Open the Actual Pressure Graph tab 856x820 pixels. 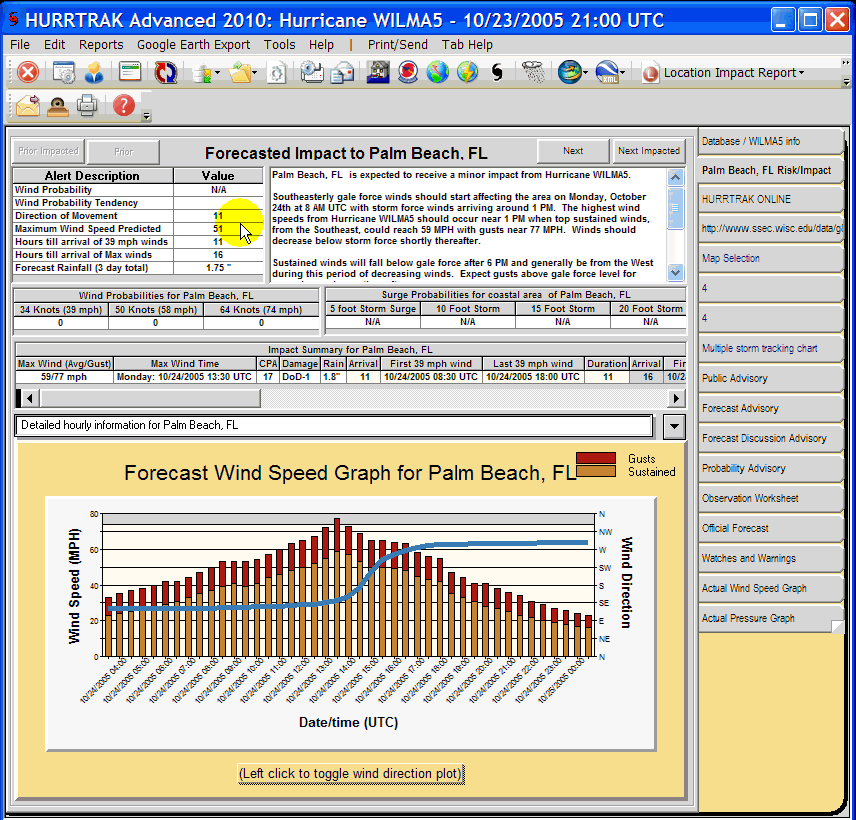coord(770,619)
